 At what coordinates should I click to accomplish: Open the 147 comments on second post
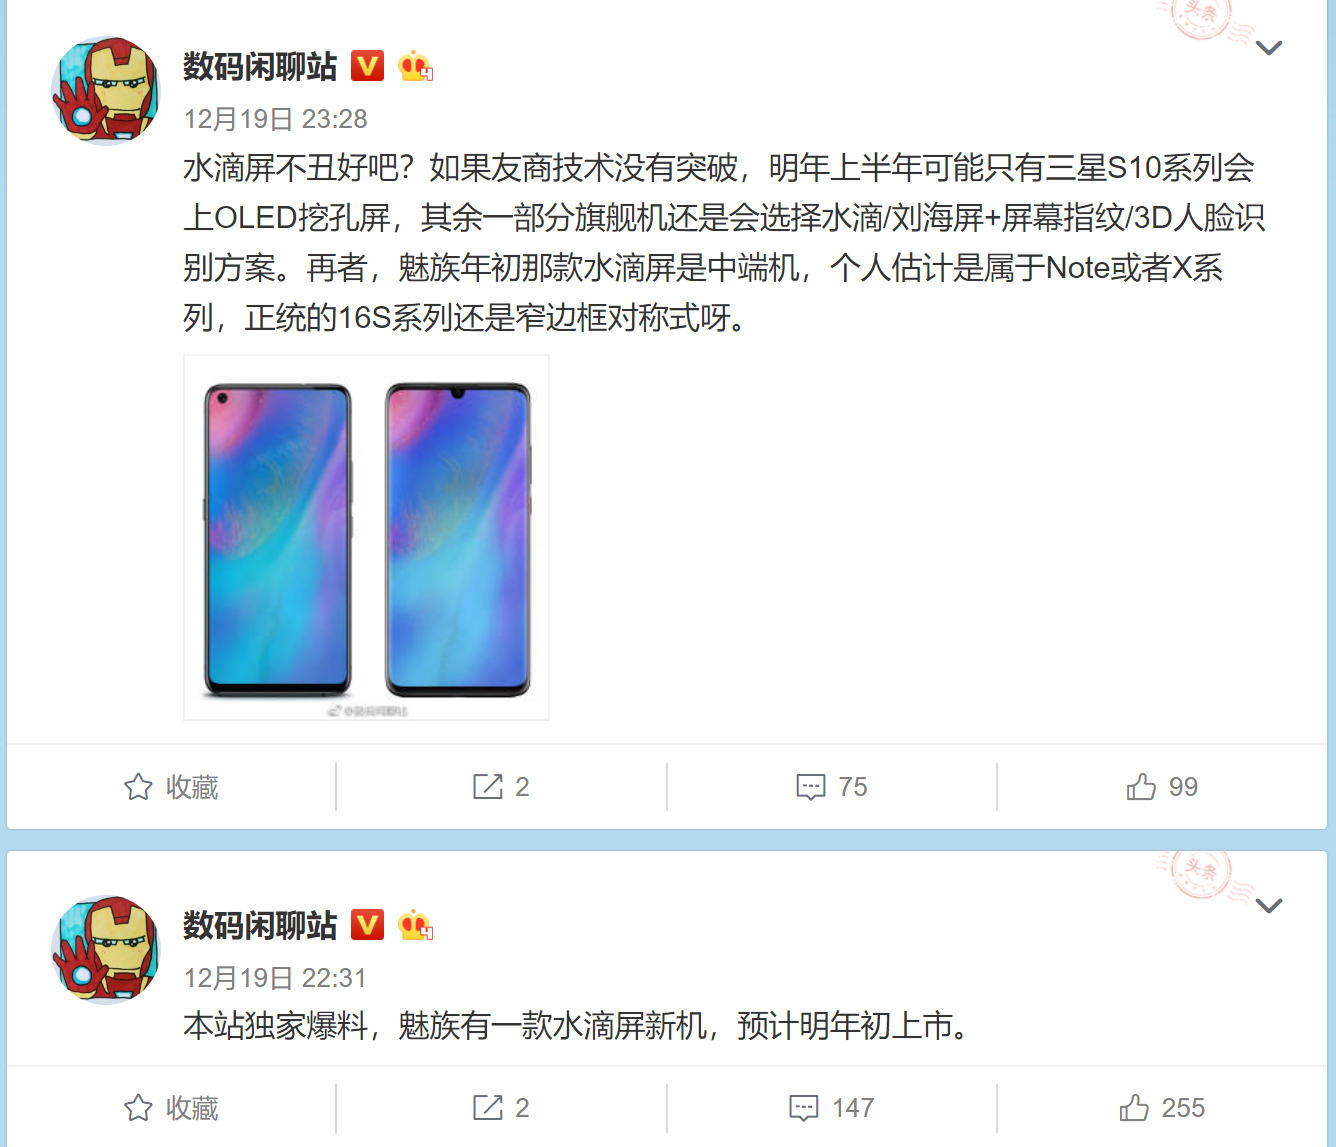click(x=832, y=1108)
